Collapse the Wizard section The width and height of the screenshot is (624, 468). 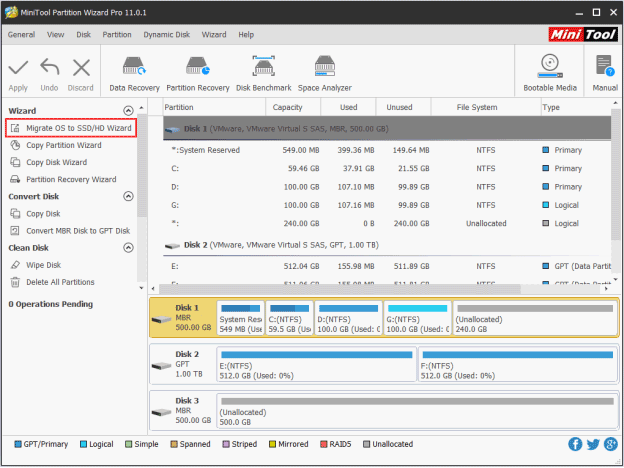(127, 111)
